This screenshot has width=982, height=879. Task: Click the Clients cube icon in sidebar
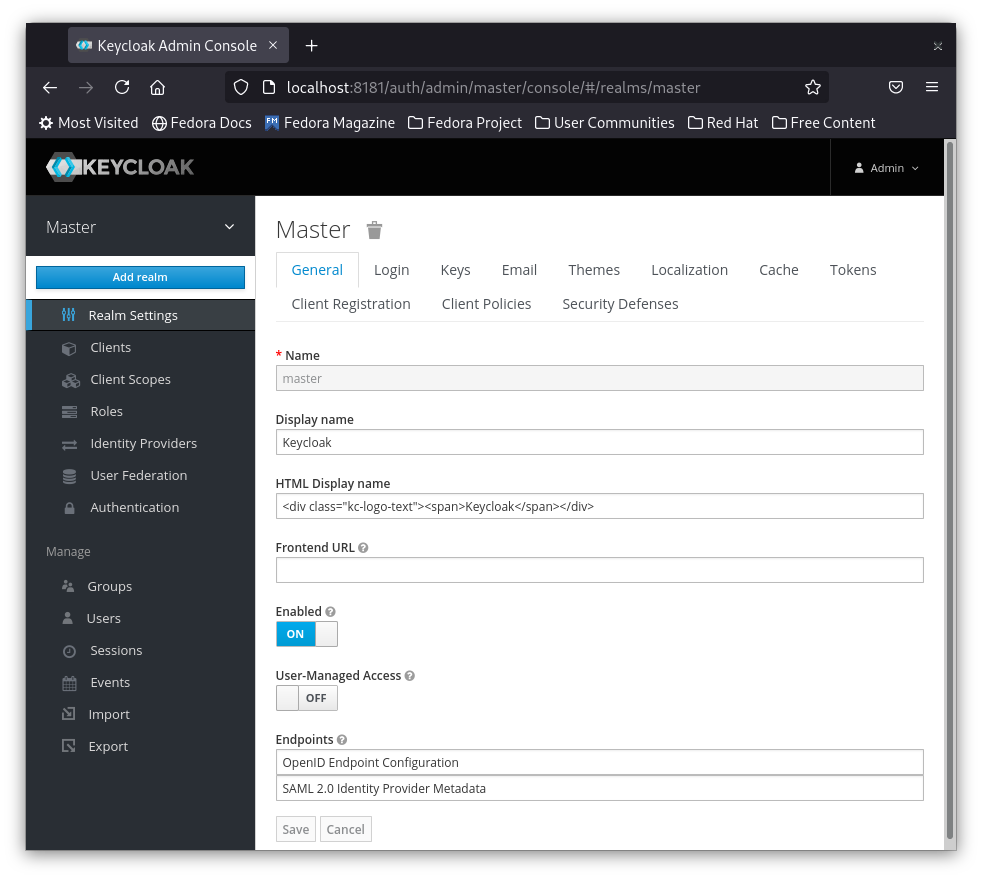[x=69, y=348]
